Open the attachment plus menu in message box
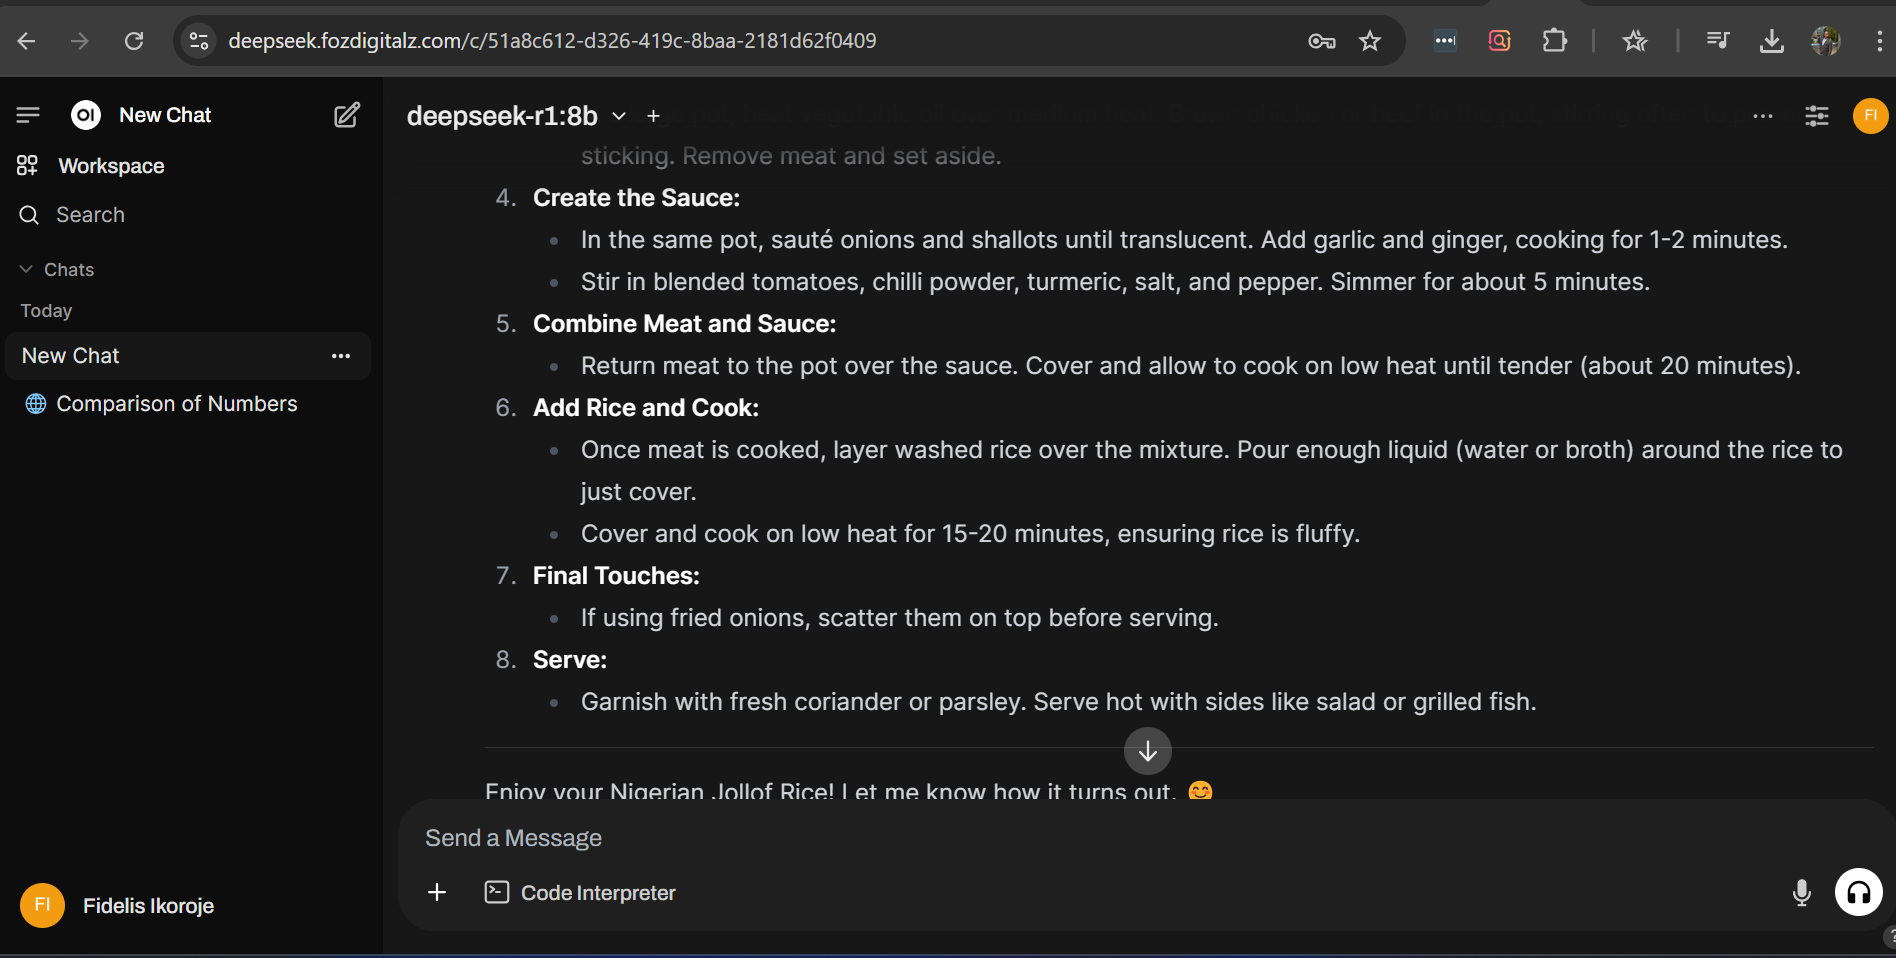Image resolution: width=1896 pixels, height=958 pixels. tap(437, 892)
